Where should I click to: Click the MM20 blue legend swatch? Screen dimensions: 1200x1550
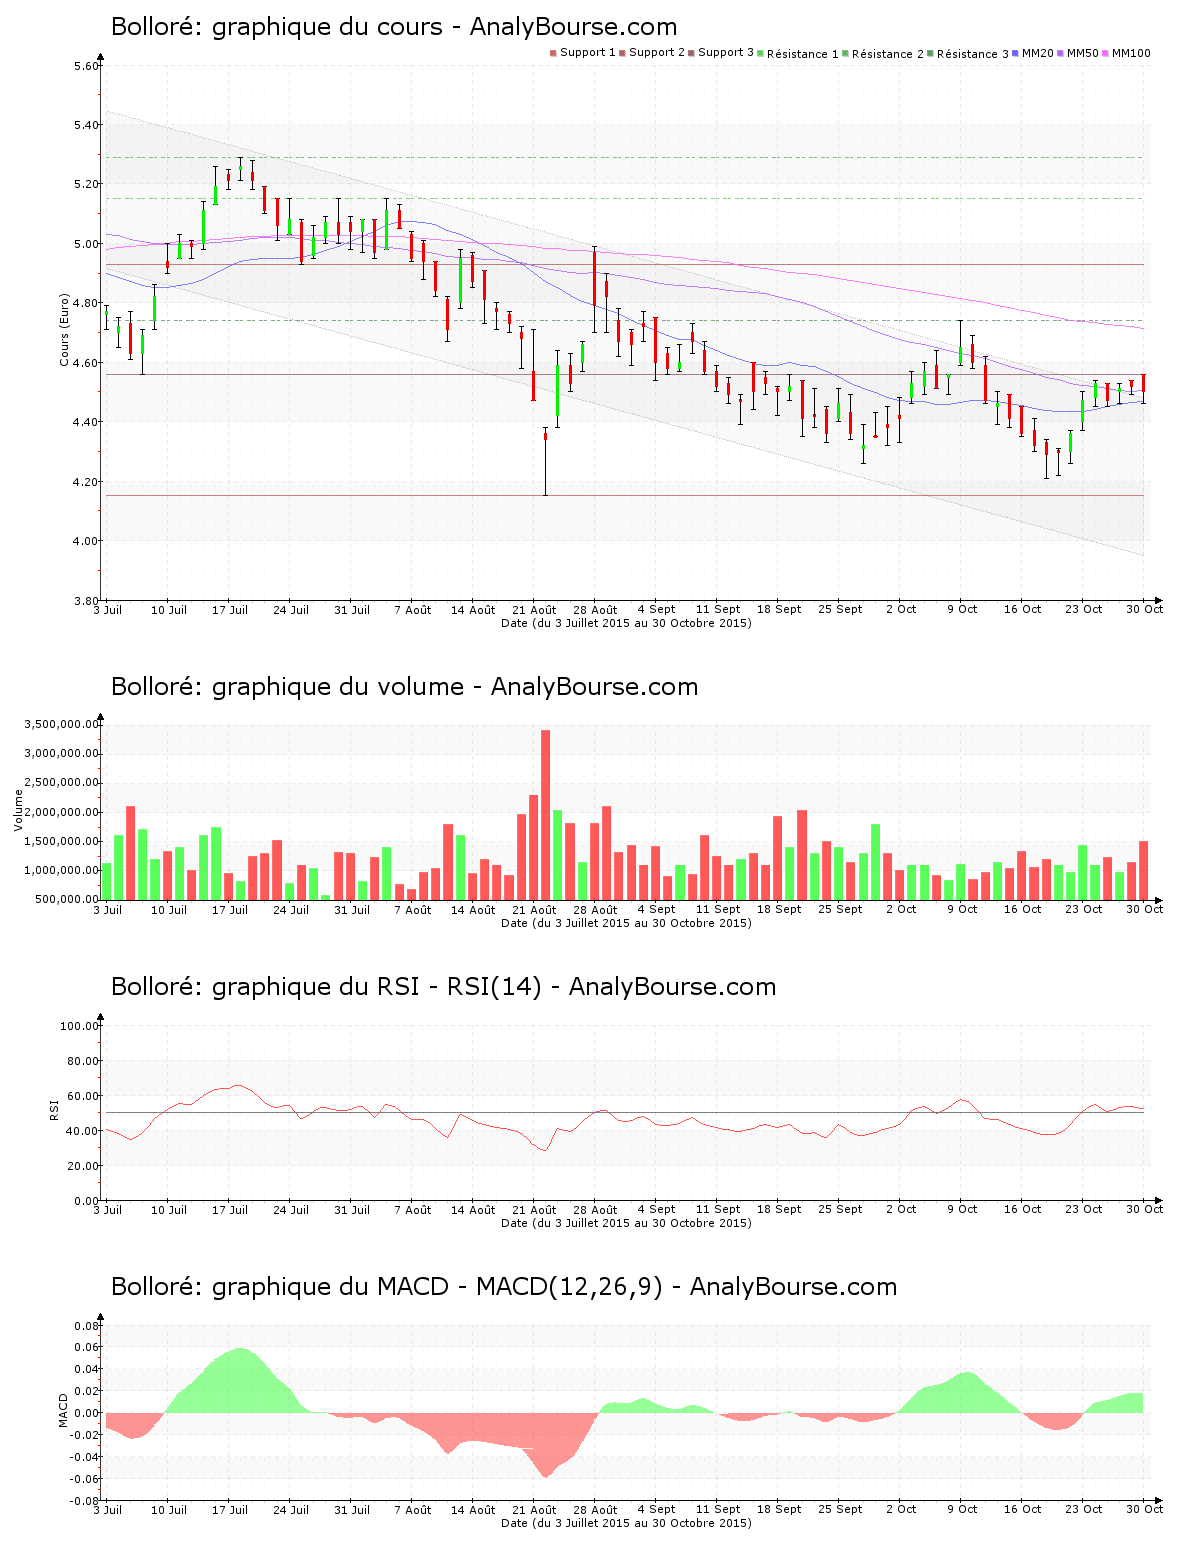tap(1016, 53)
